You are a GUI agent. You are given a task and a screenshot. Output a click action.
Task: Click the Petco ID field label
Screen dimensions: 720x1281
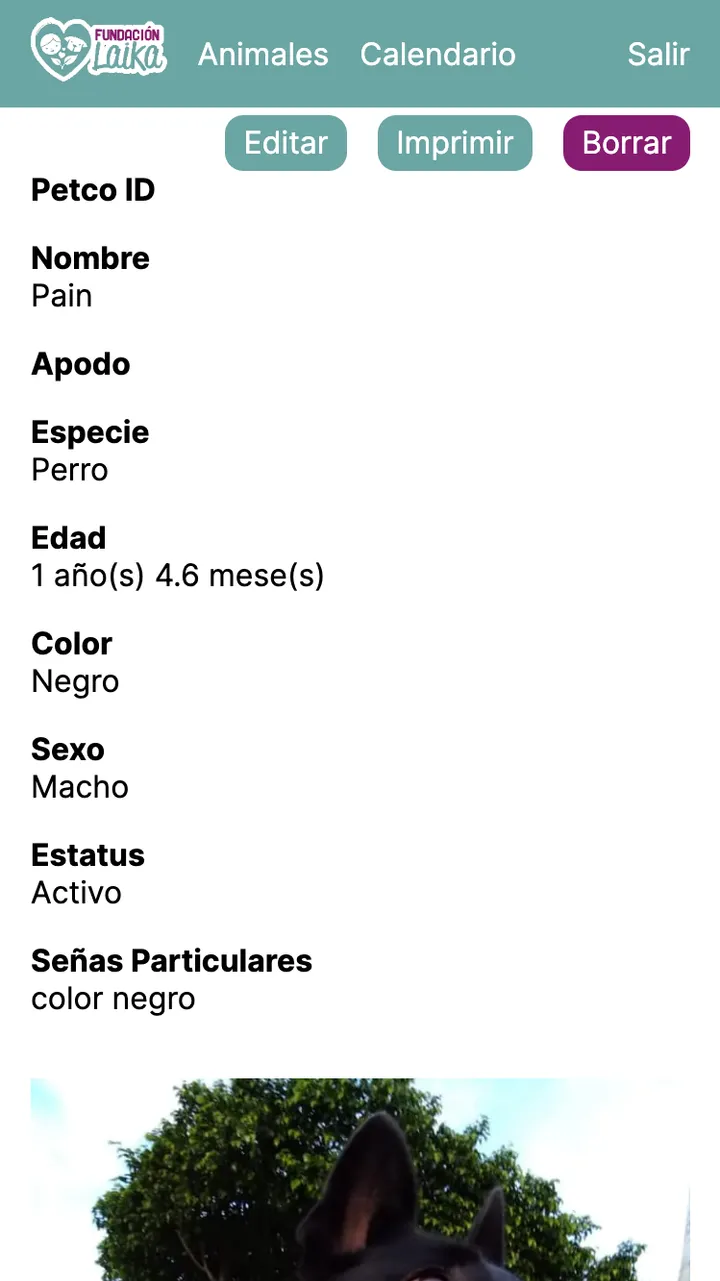coord(93,190)
